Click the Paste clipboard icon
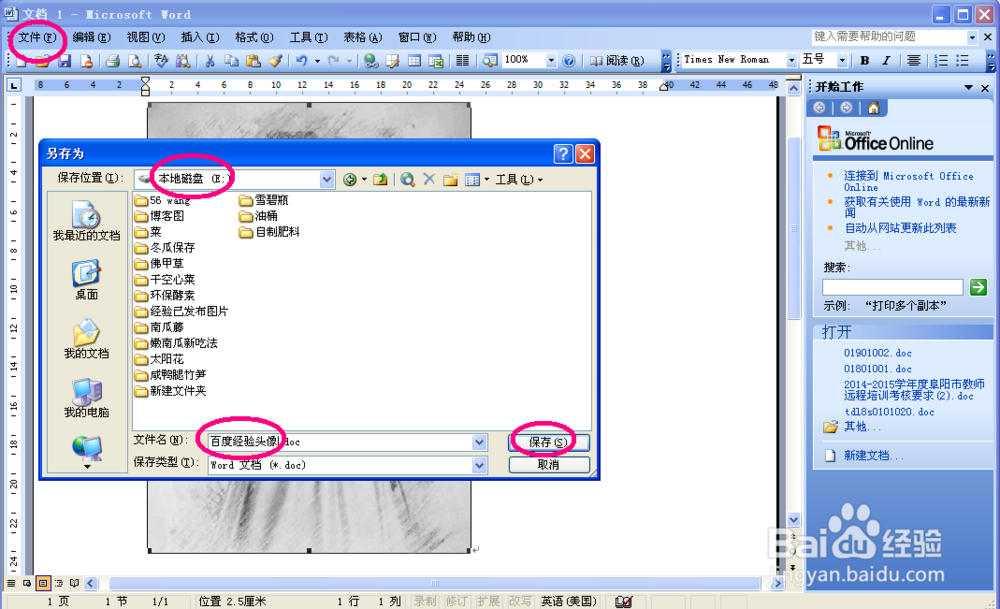The width and height of the screenshot is (1000, 609). click(x=253, y=61)
